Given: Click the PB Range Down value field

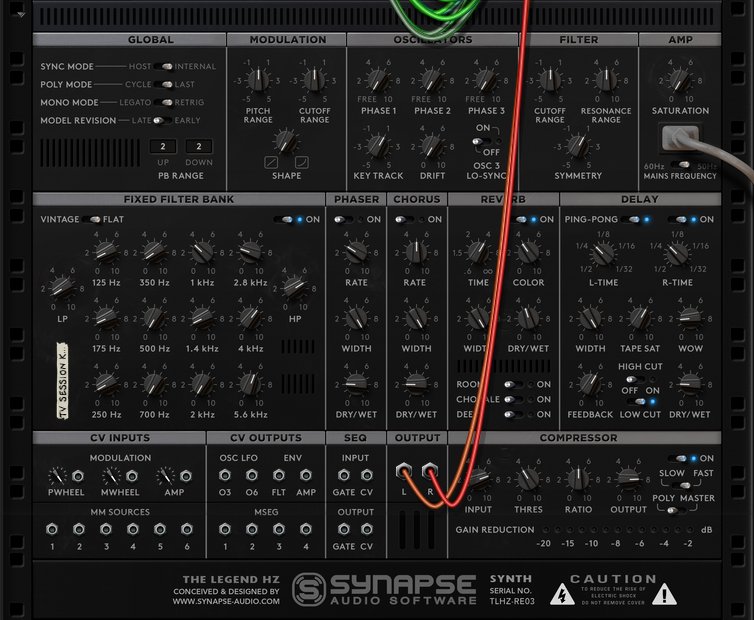Looking at the screenshot, I should 198,147.
